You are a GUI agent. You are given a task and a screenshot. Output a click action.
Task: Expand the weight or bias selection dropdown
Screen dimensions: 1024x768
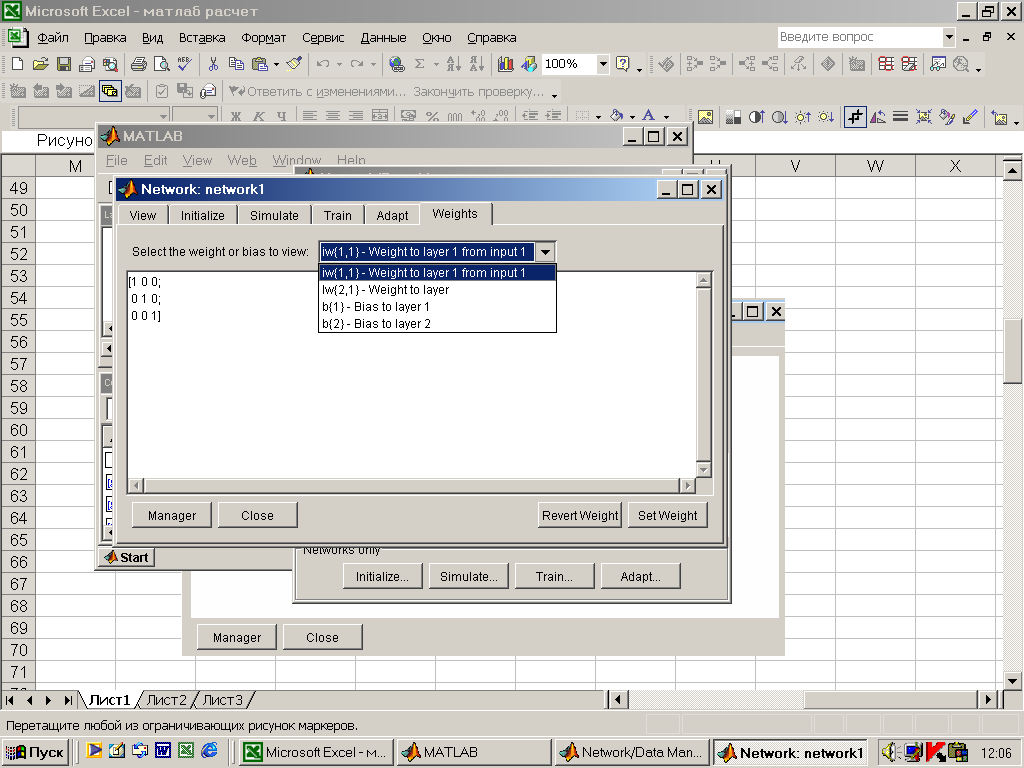545,252
